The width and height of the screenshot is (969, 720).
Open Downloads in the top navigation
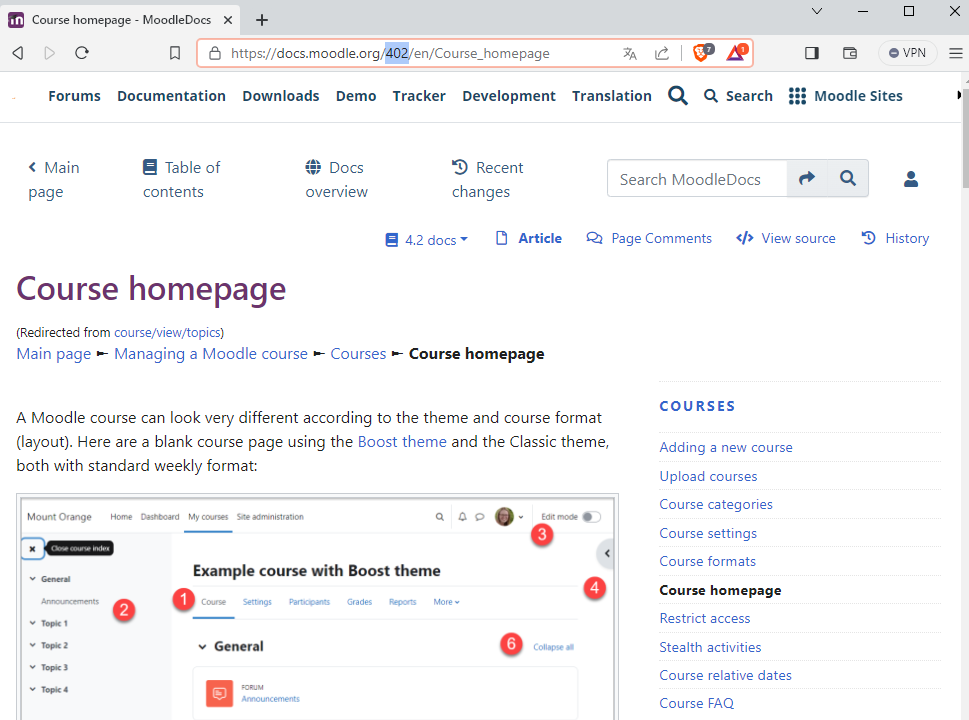pos(281,96)
